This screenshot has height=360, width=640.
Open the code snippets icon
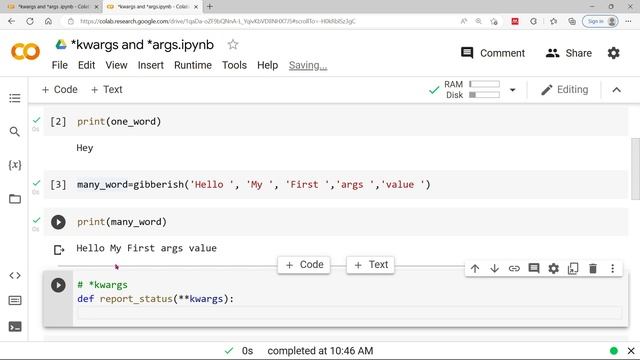[15, 276]
